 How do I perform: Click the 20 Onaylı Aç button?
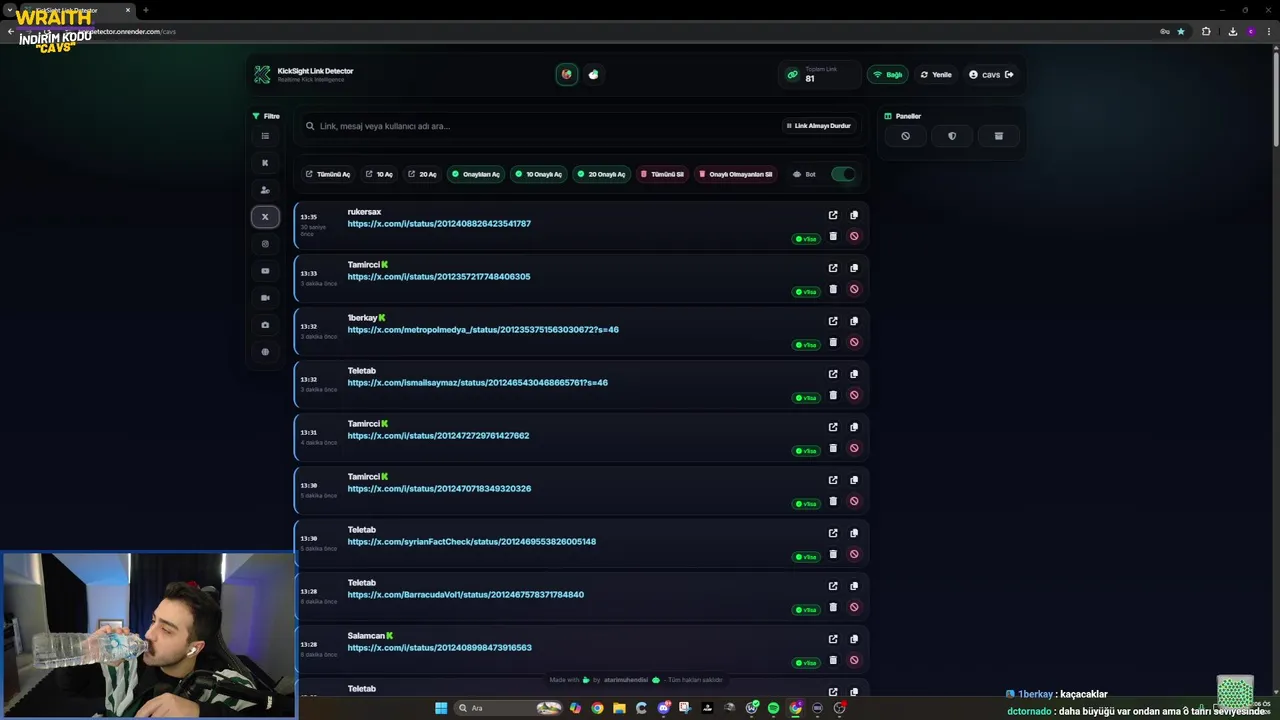601,174
